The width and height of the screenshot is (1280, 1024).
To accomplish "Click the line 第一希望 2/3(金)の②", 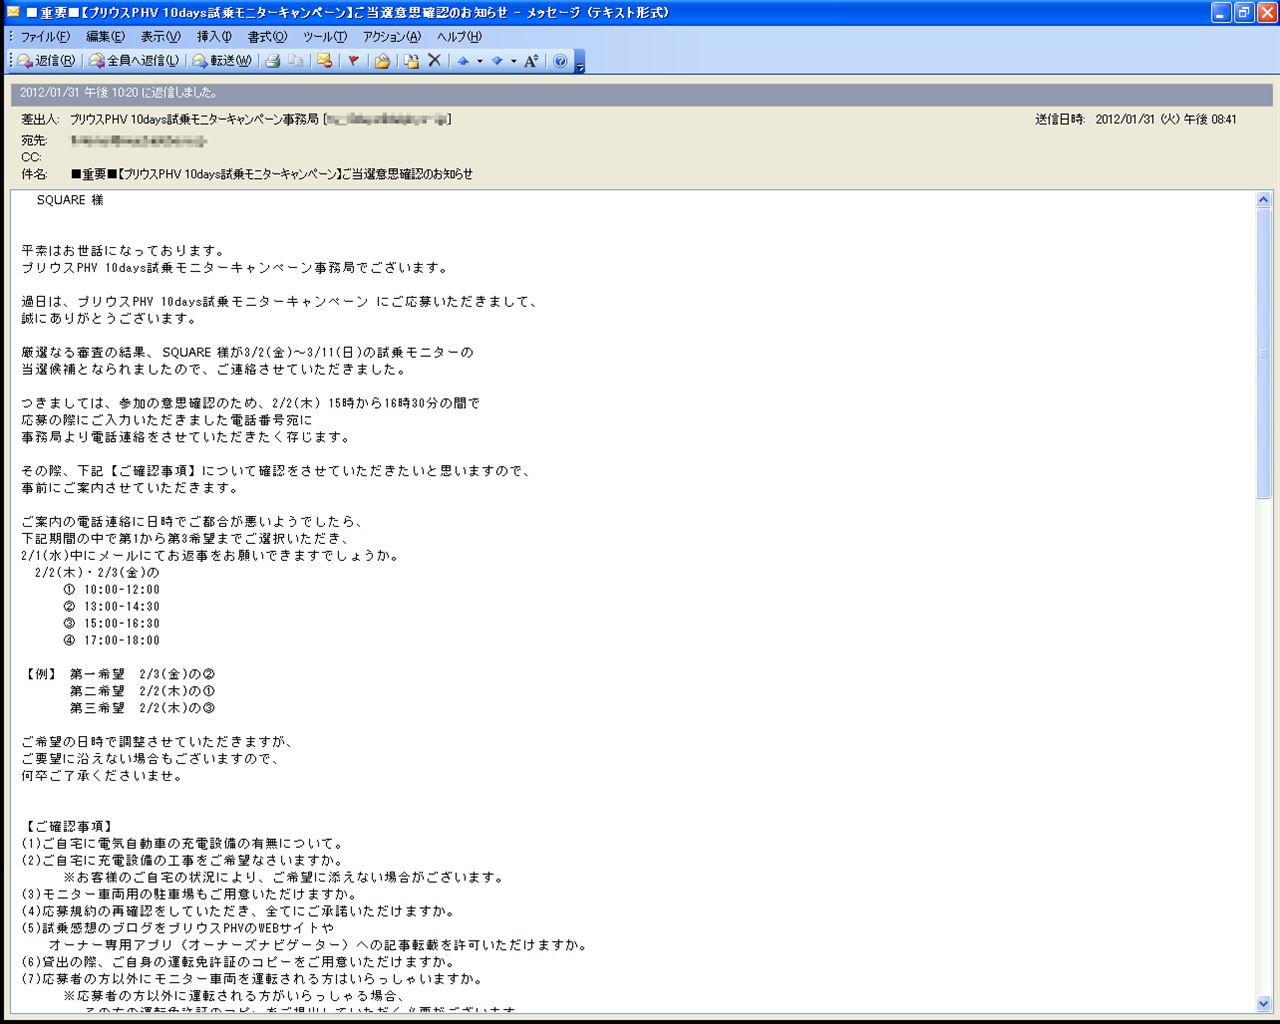I will click(x=142, y=675).
